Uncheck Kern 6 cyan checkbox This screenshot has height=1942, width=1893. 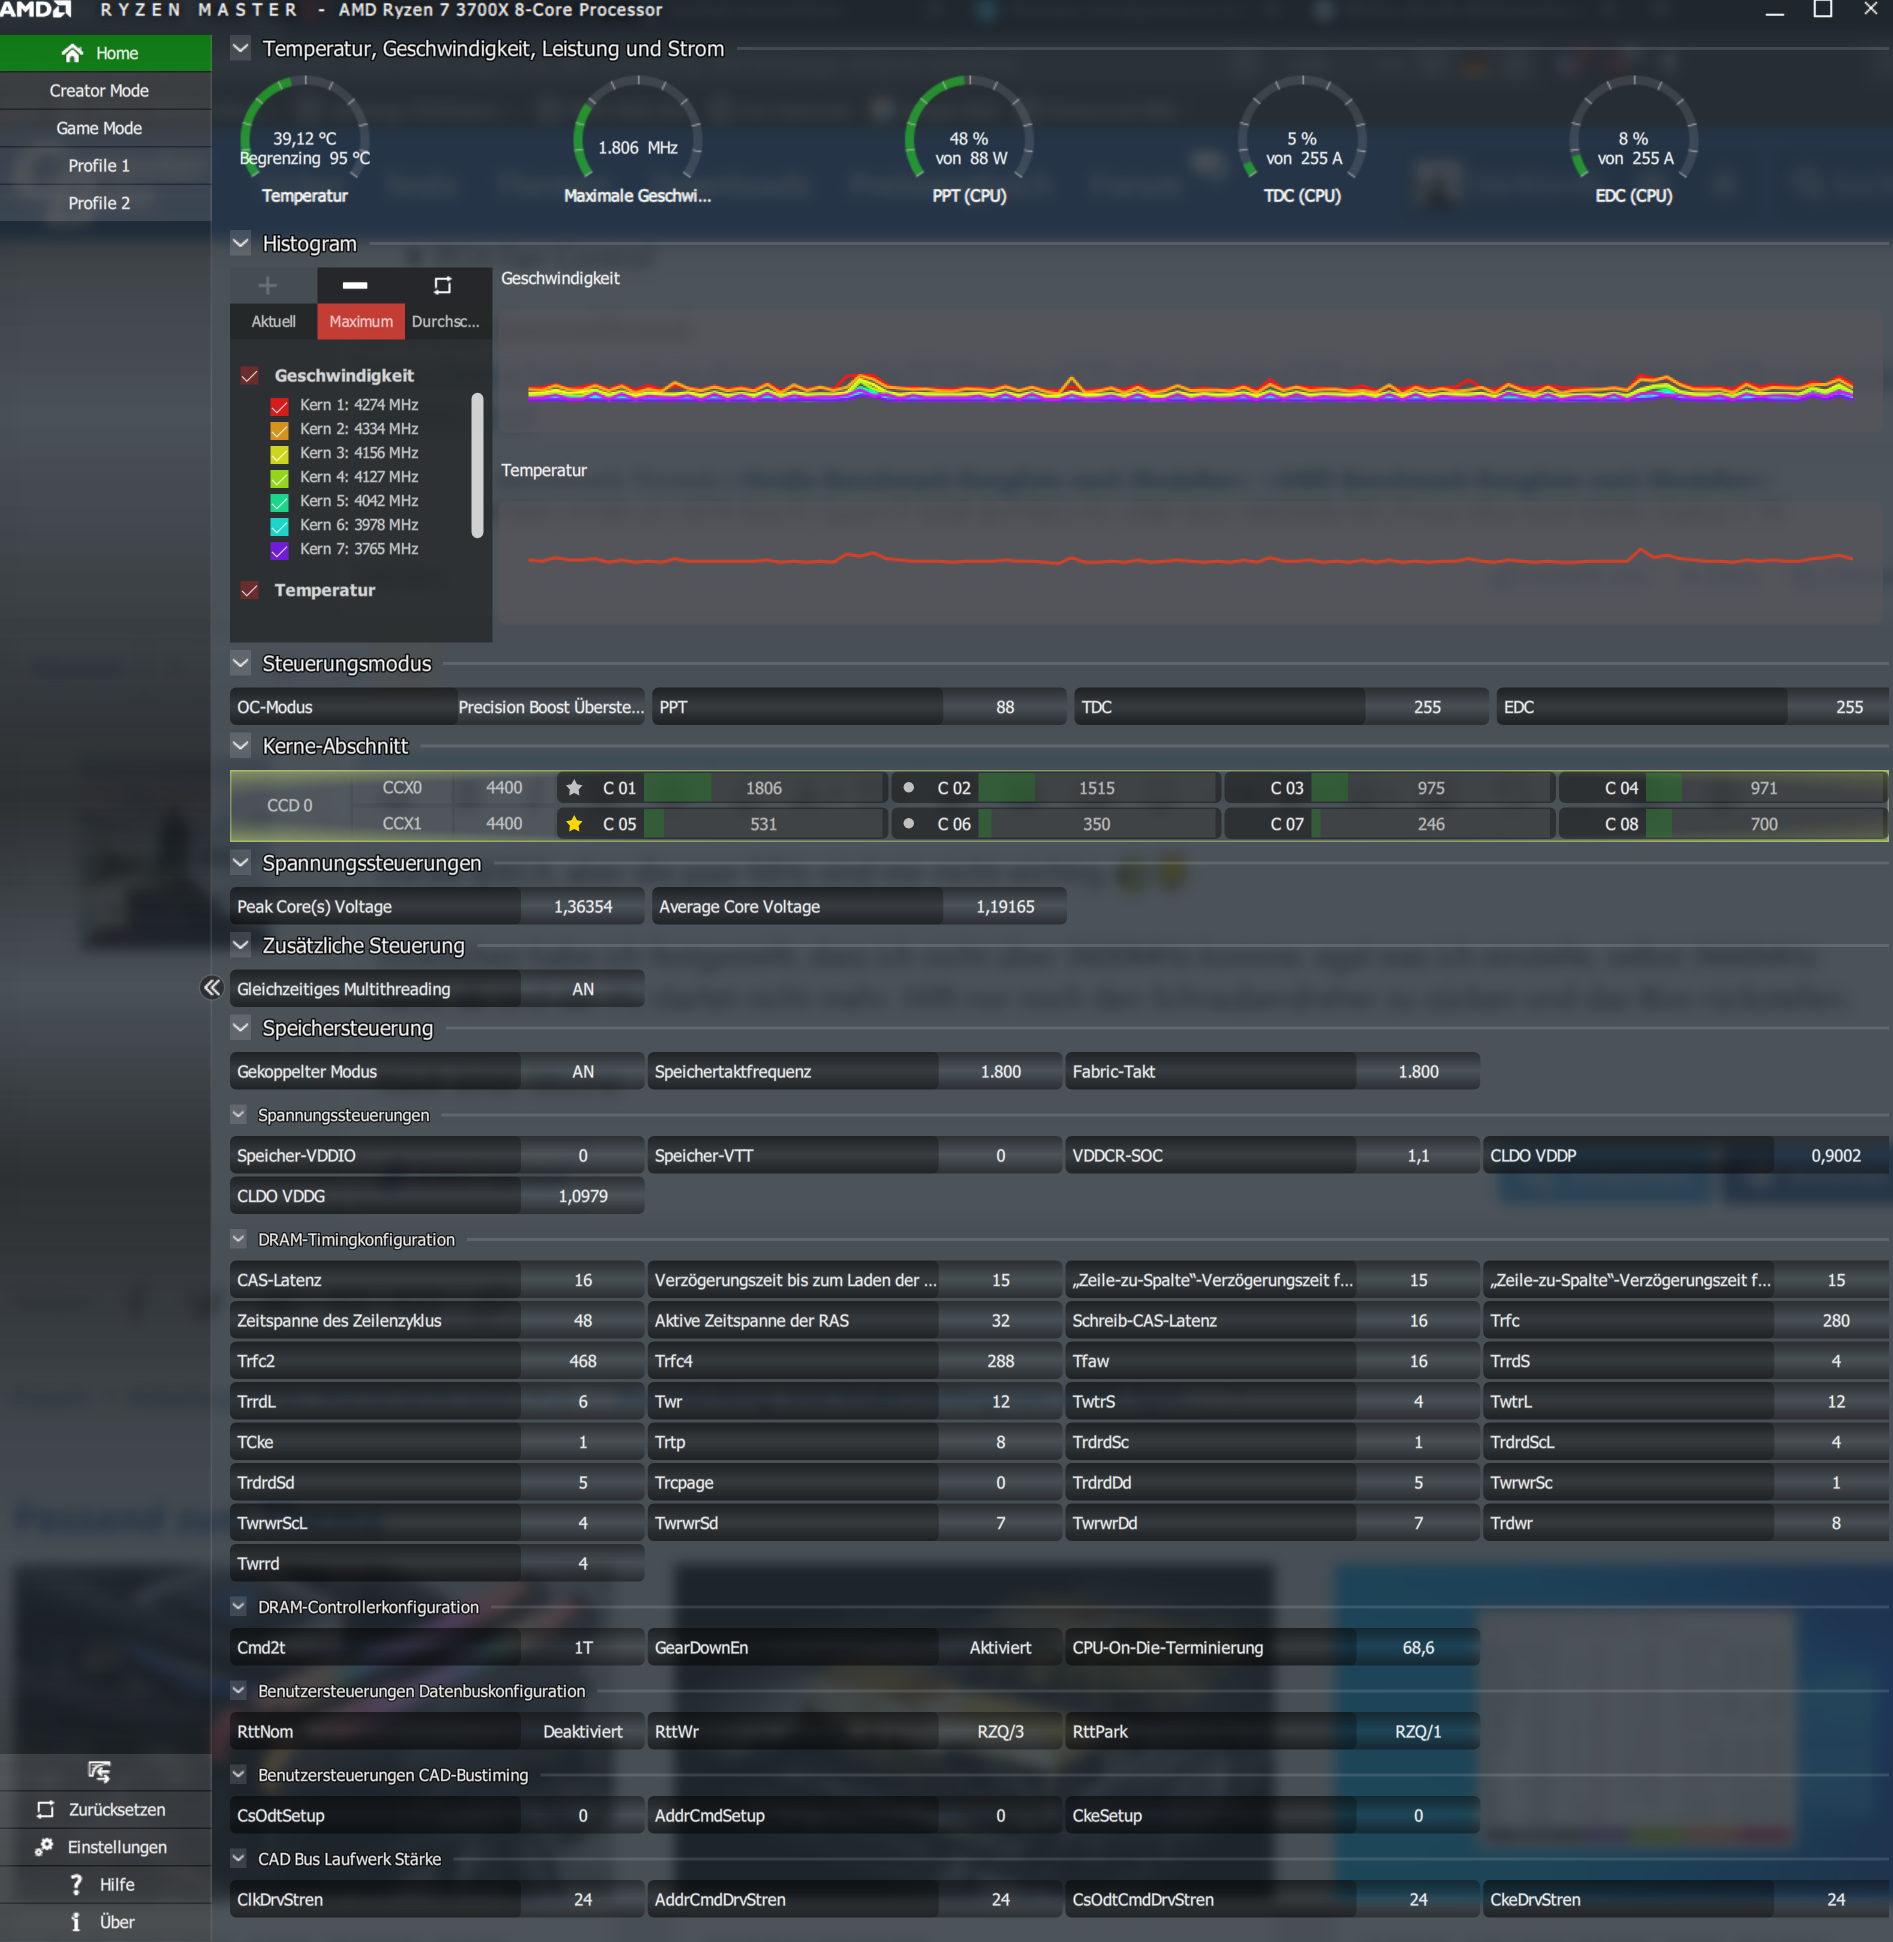280,526
